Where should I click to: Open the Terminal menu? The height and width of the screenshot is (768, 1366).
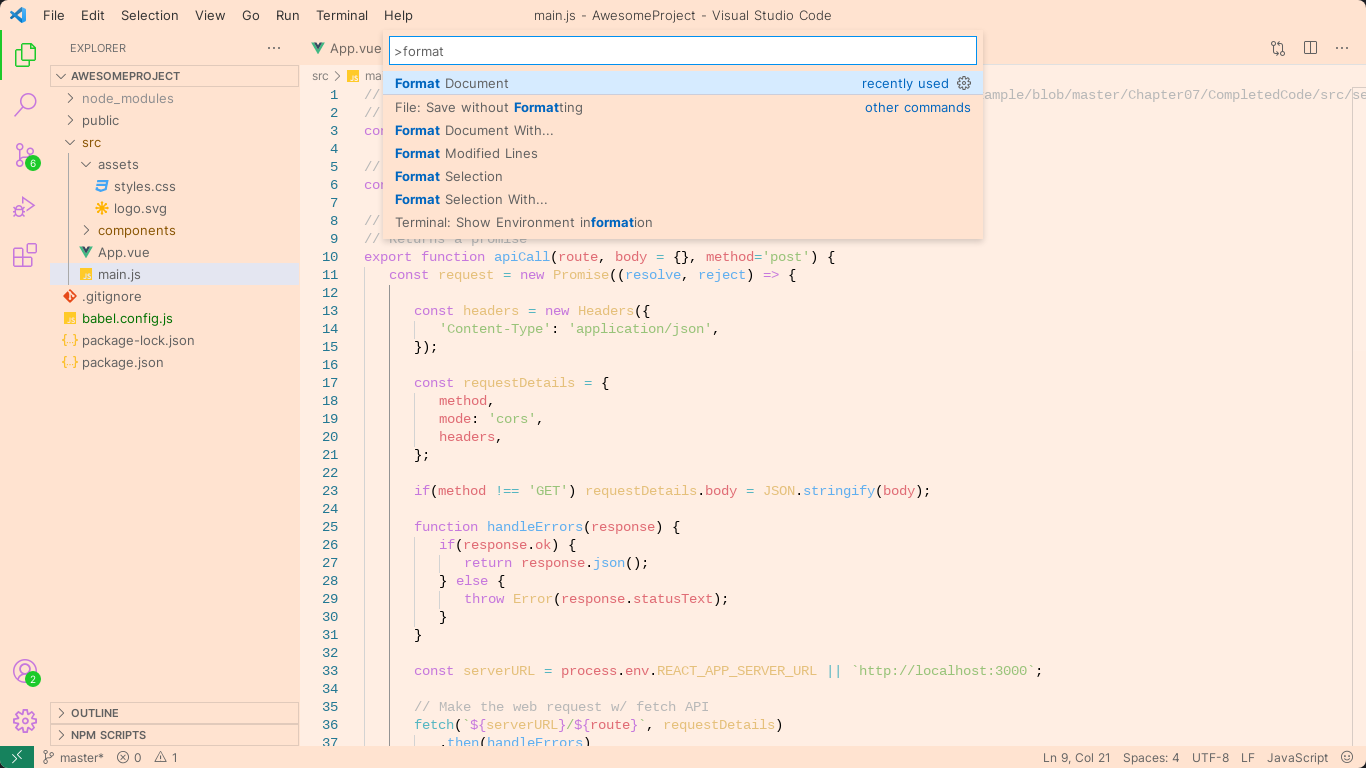342,15
